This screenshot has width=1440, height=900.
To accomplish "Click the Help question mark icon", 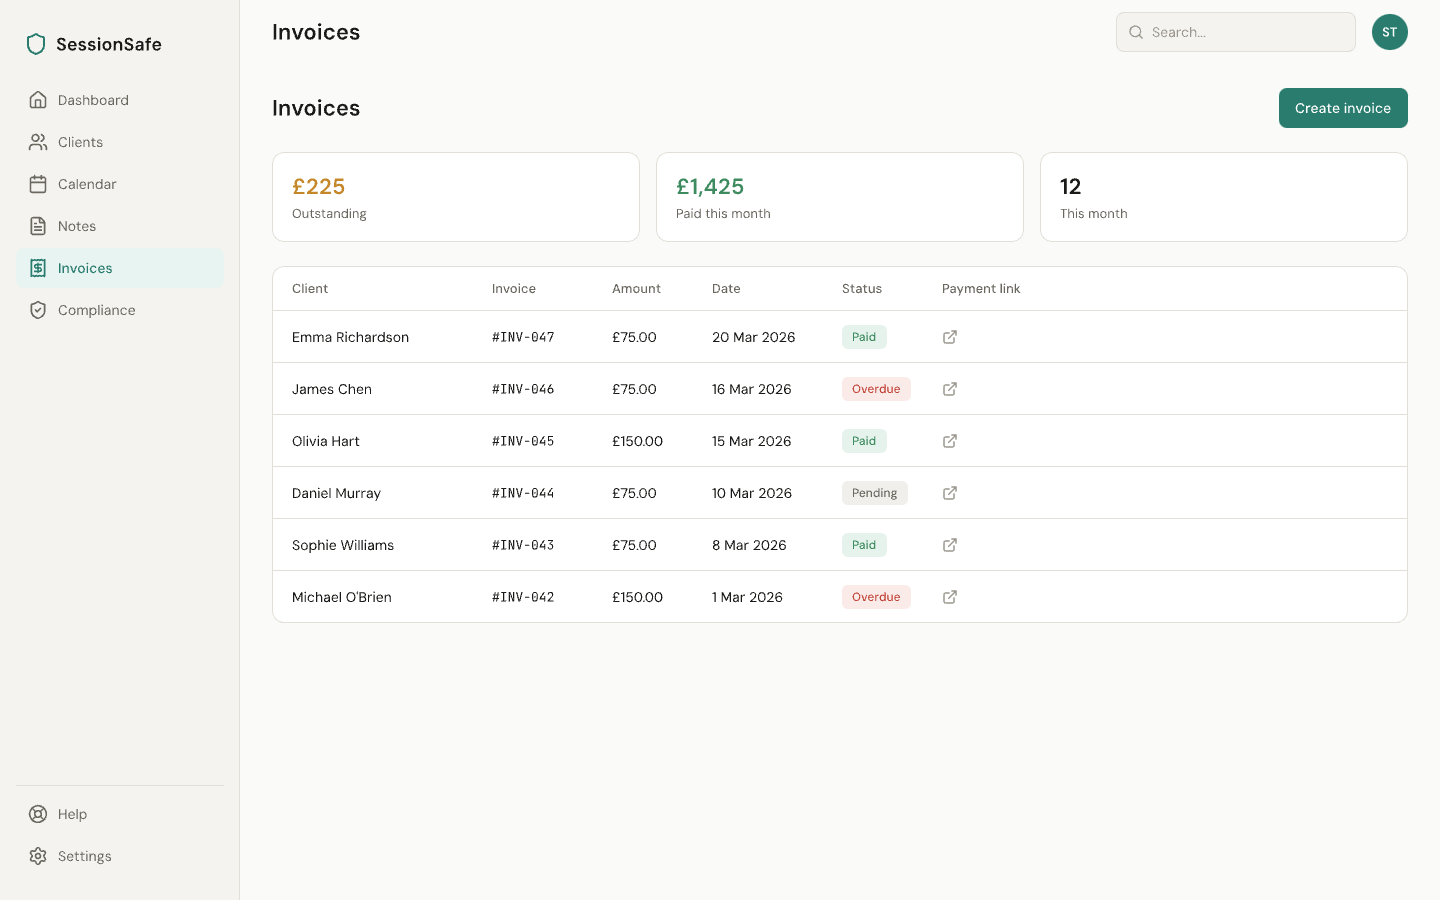I will coord(37,814).
